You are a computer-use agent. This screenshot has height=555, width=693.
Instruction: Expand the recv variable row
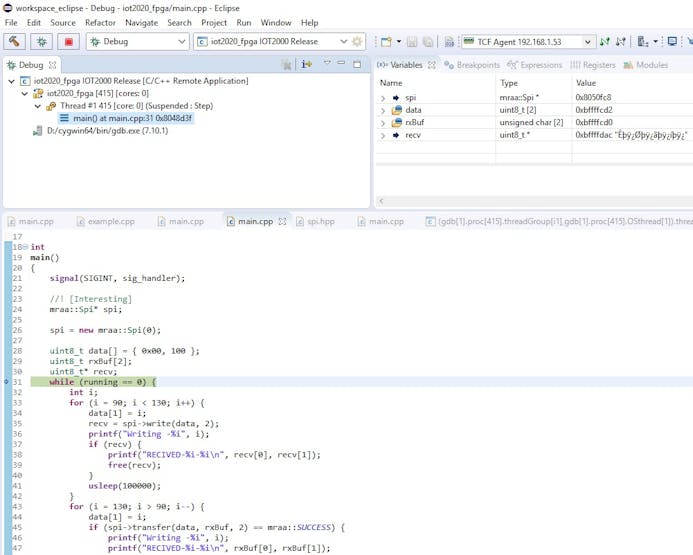point(383,134)
